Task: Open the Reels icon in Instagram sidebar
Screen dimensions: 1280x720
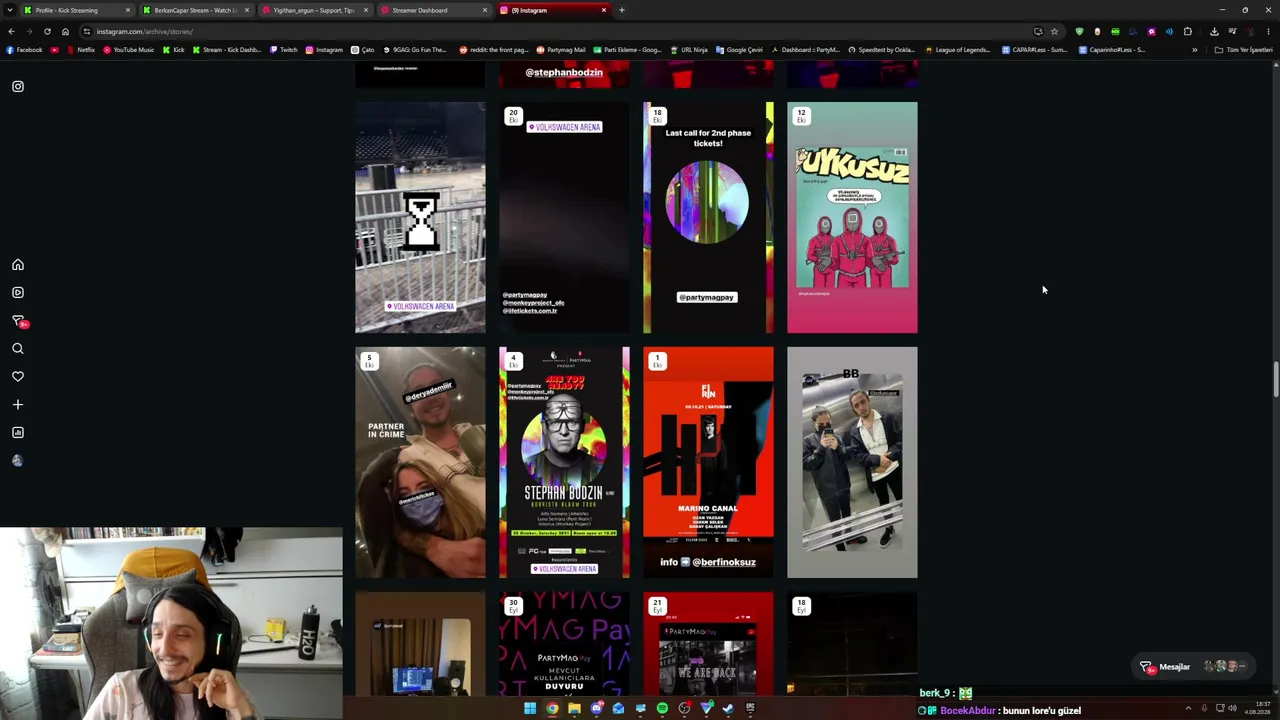Action: click(x=18, y=293)
